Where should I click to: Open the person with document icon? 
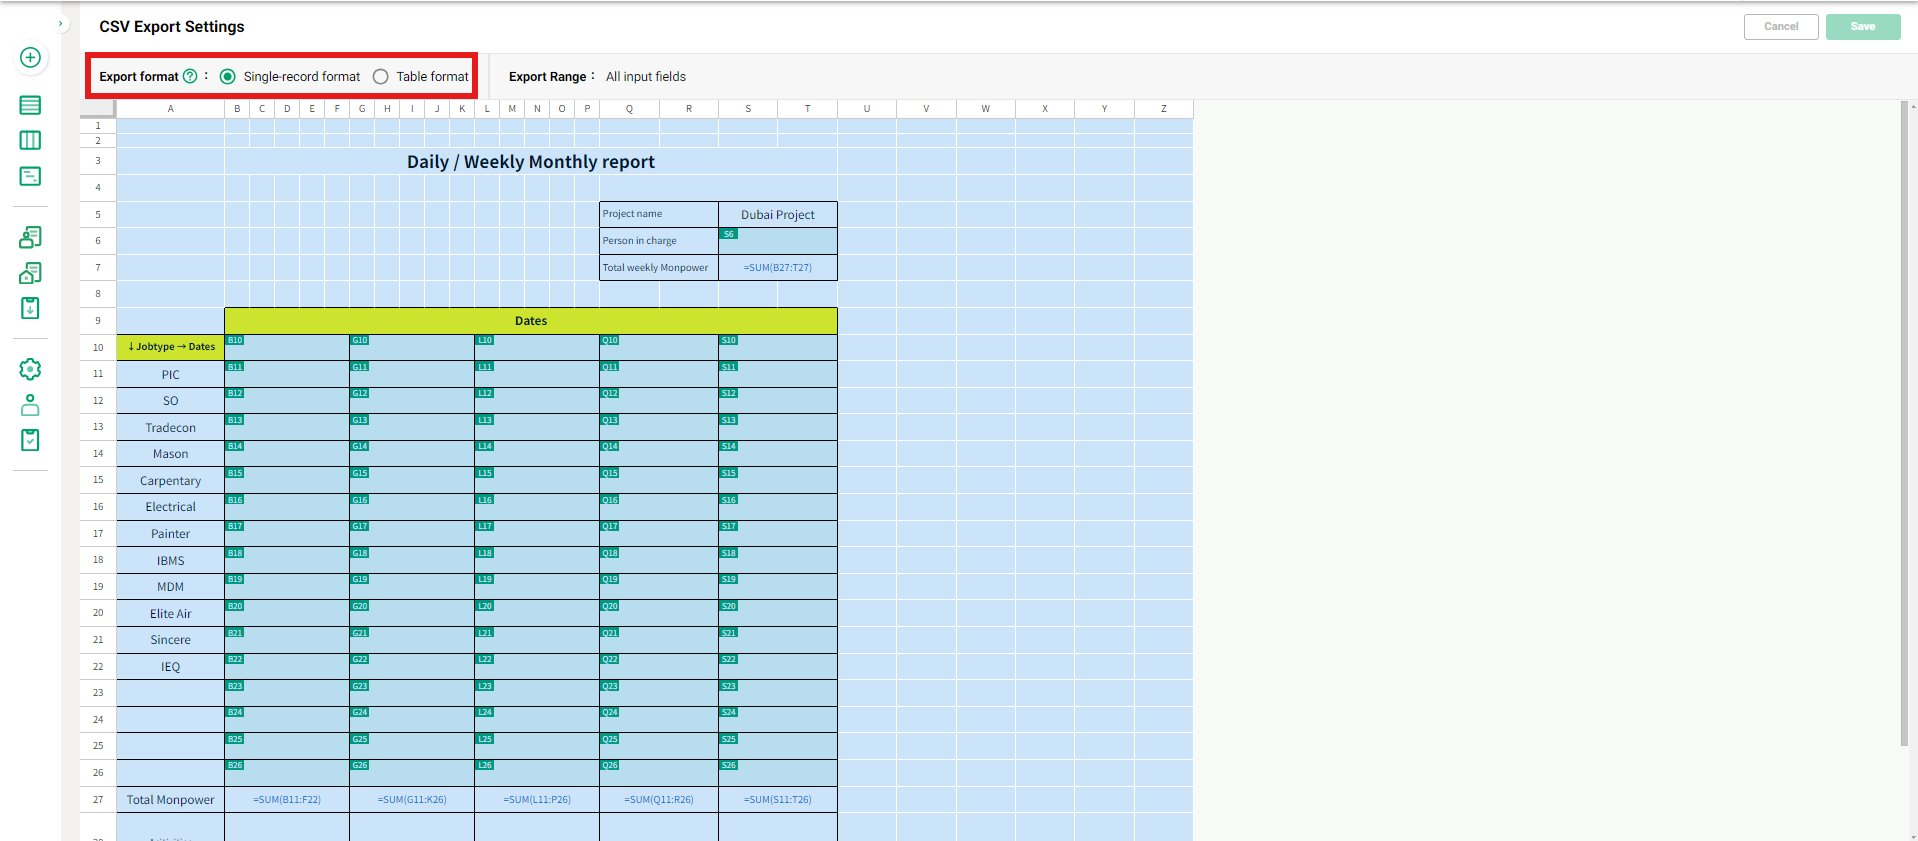[x=30, y=237]
